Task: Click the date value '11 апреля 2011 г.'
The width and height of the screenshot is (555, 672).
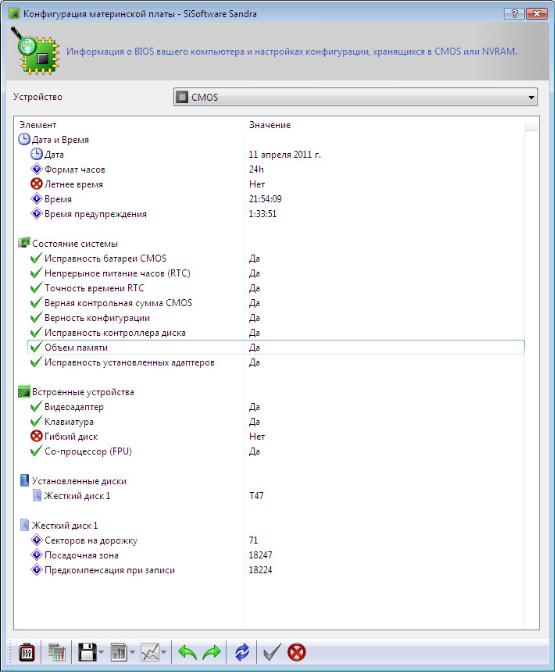Action: [285, 154]
